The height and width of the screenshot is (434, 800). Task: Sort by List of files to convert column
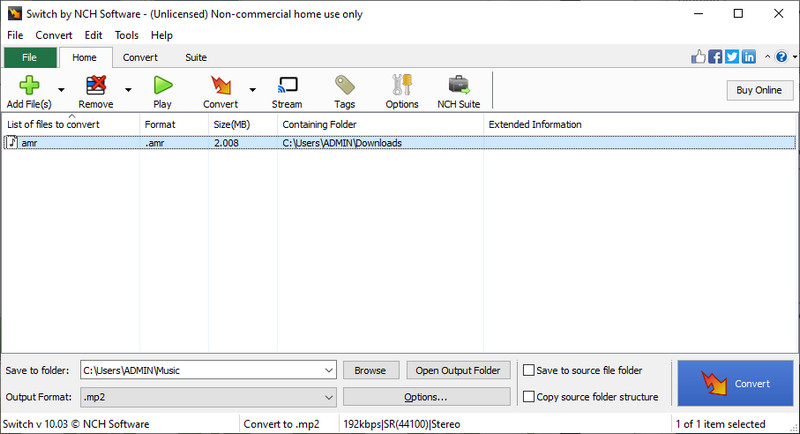(70, 124)
